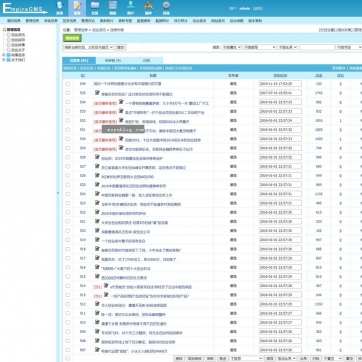Click title-image icon in row ID 521
The image size is (362, 362).
pyautogui.click(x=97, y=221)
